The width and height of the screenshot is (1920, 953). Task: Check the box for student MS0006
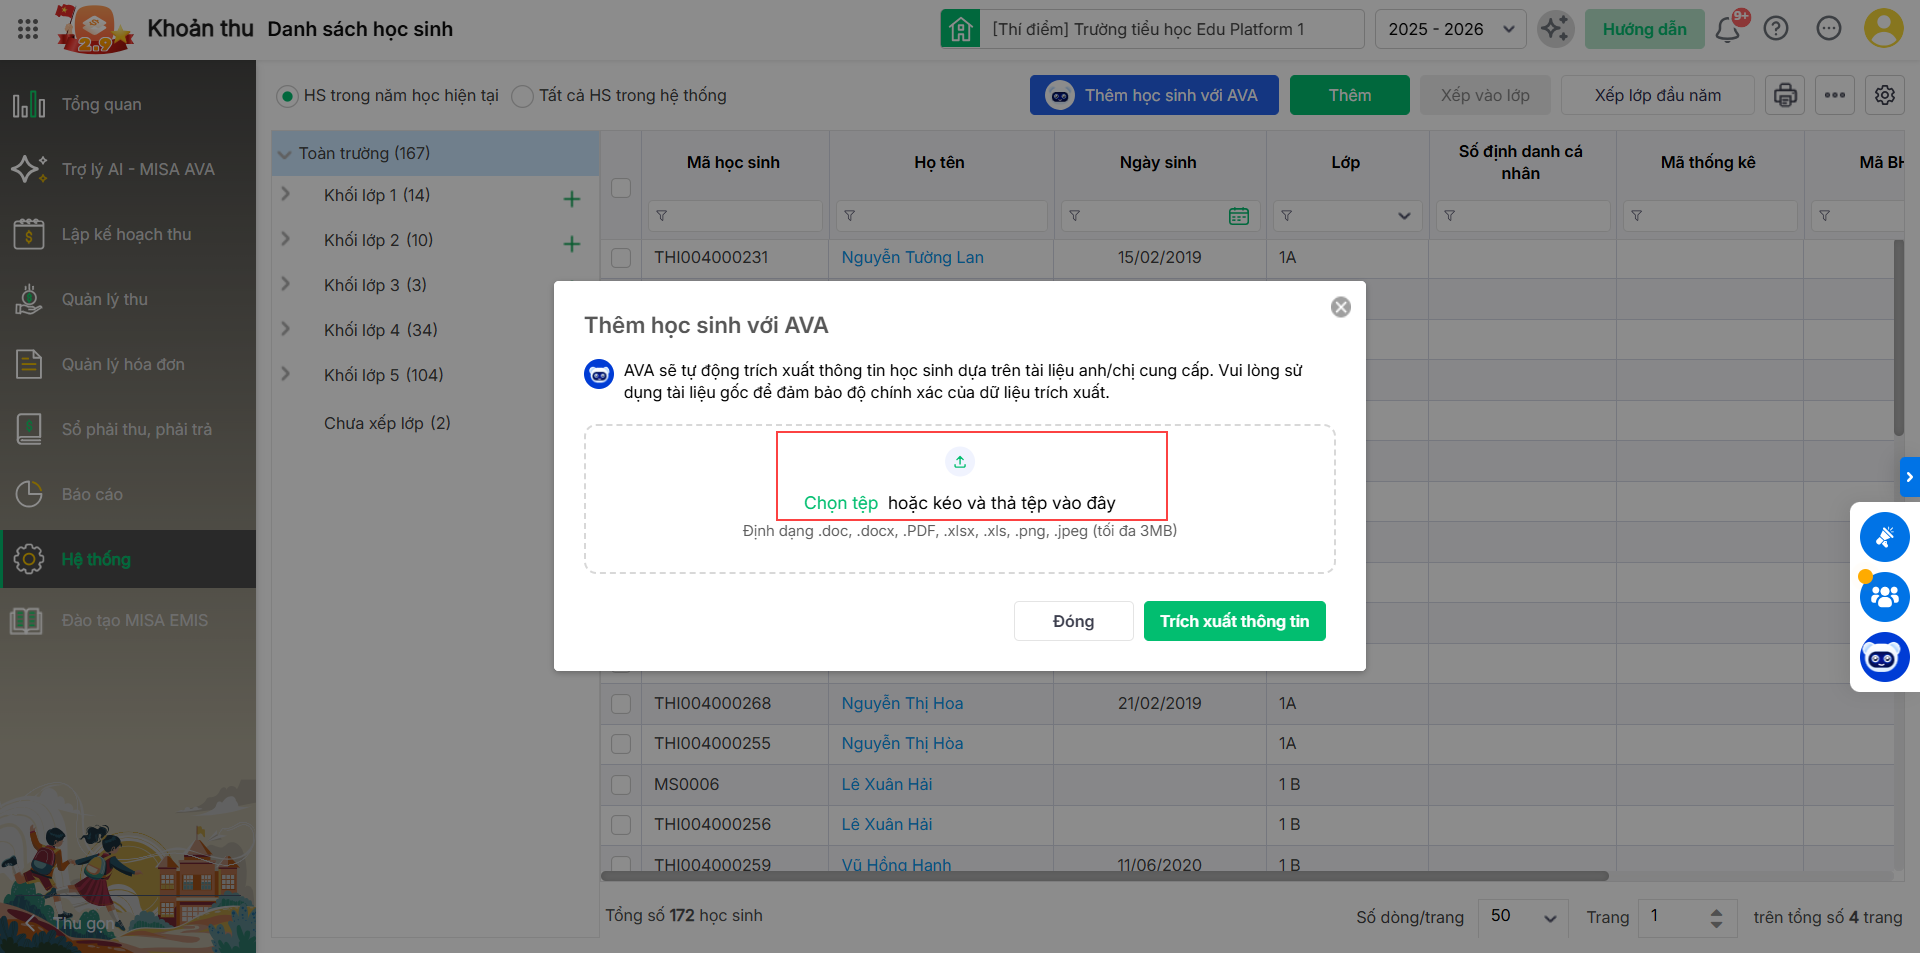pos(621,785)
